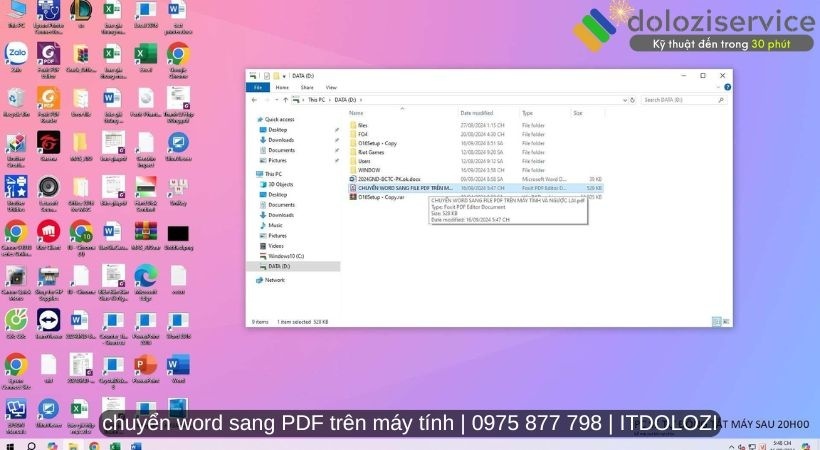Open taskbar Search
The image size is (820, 450).
coord(31,446)
